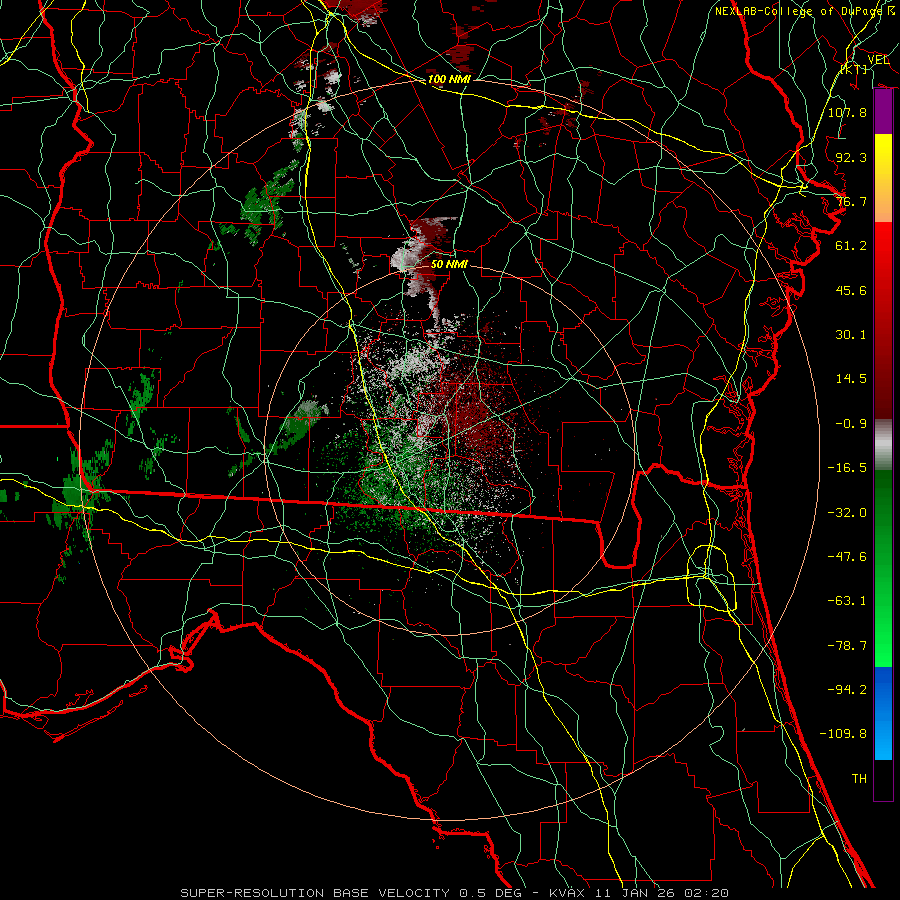This screenshot has width=900, height=900.
Task: Click the green color bar segment
Action: [x=883, y=568]
